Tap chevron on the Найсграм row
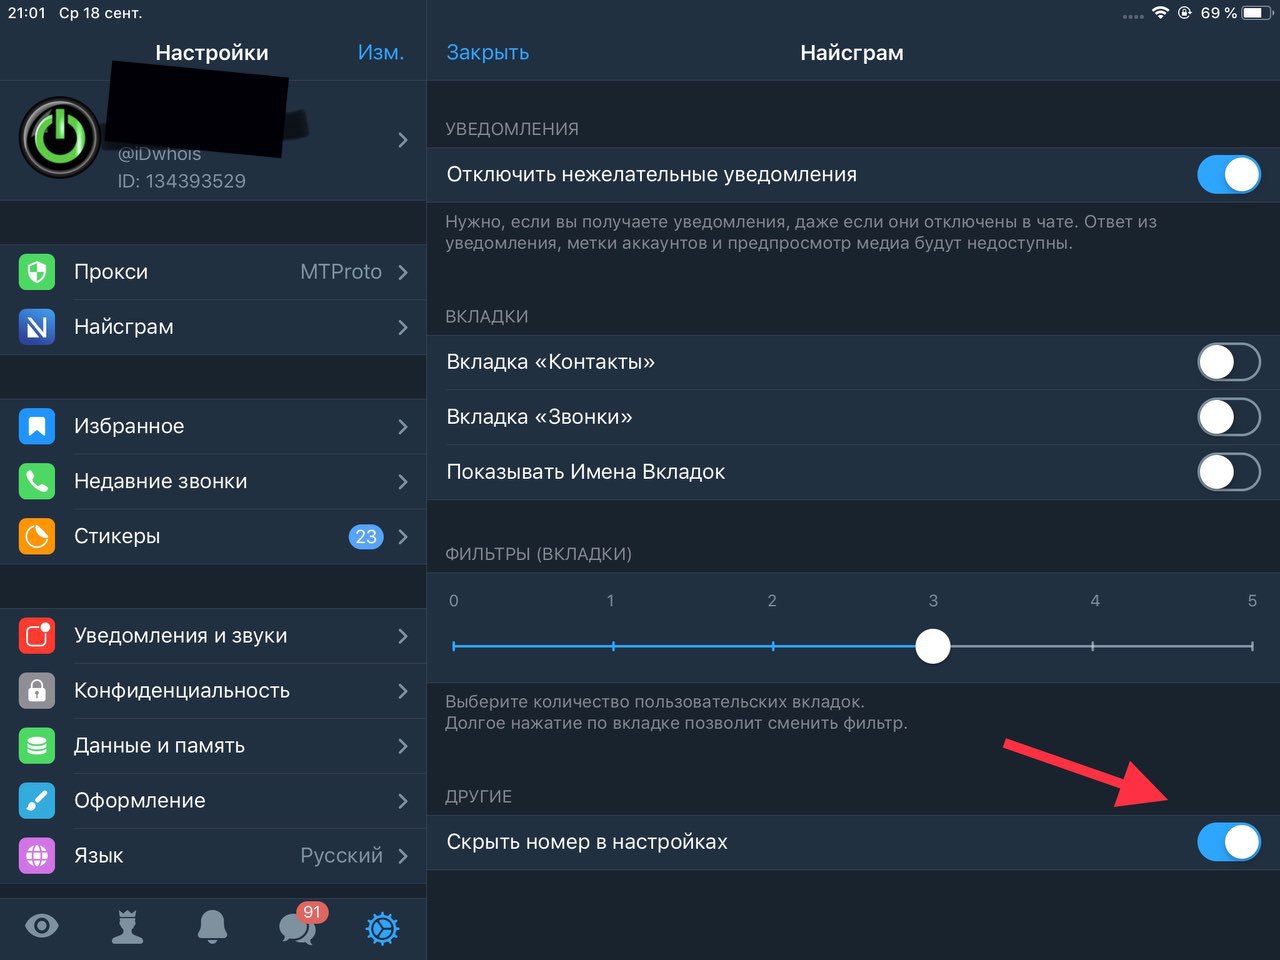This screenshot has height=960, width=1280. 403,327
